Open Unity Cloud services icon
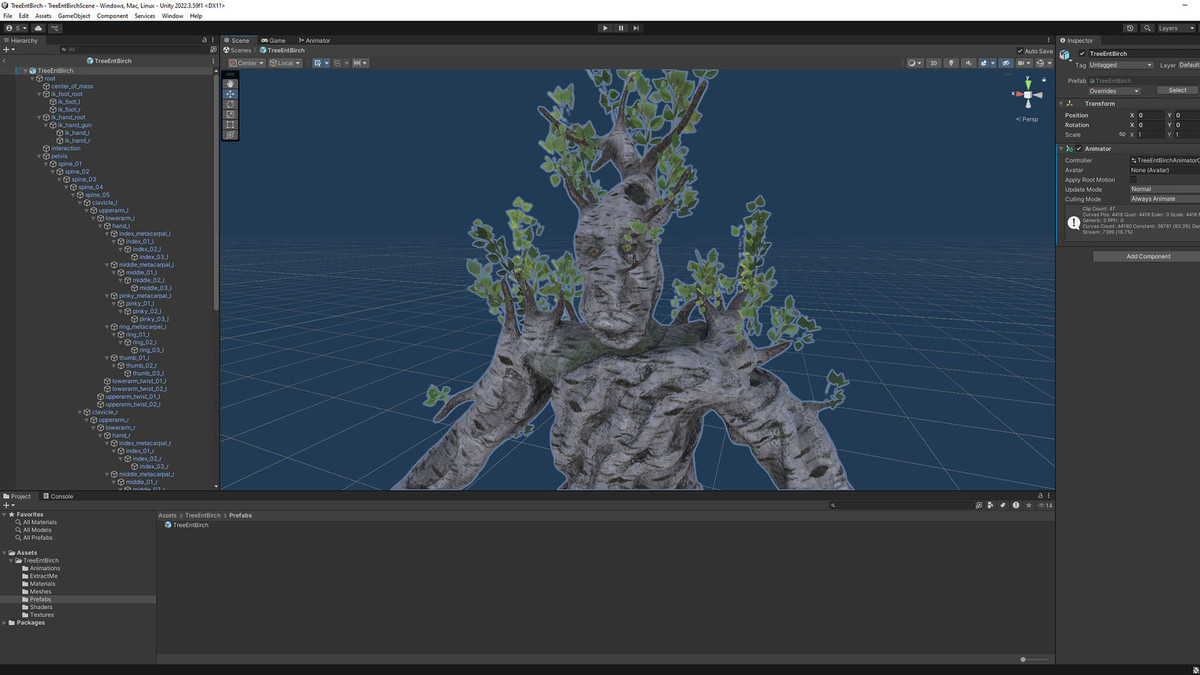1200x675 pixels. click(38, 28)
